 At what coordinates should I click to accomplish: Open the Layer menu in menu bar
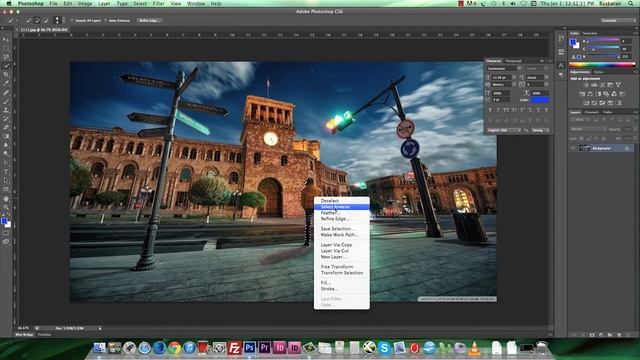pyautogui.click(x=104, y=3)
